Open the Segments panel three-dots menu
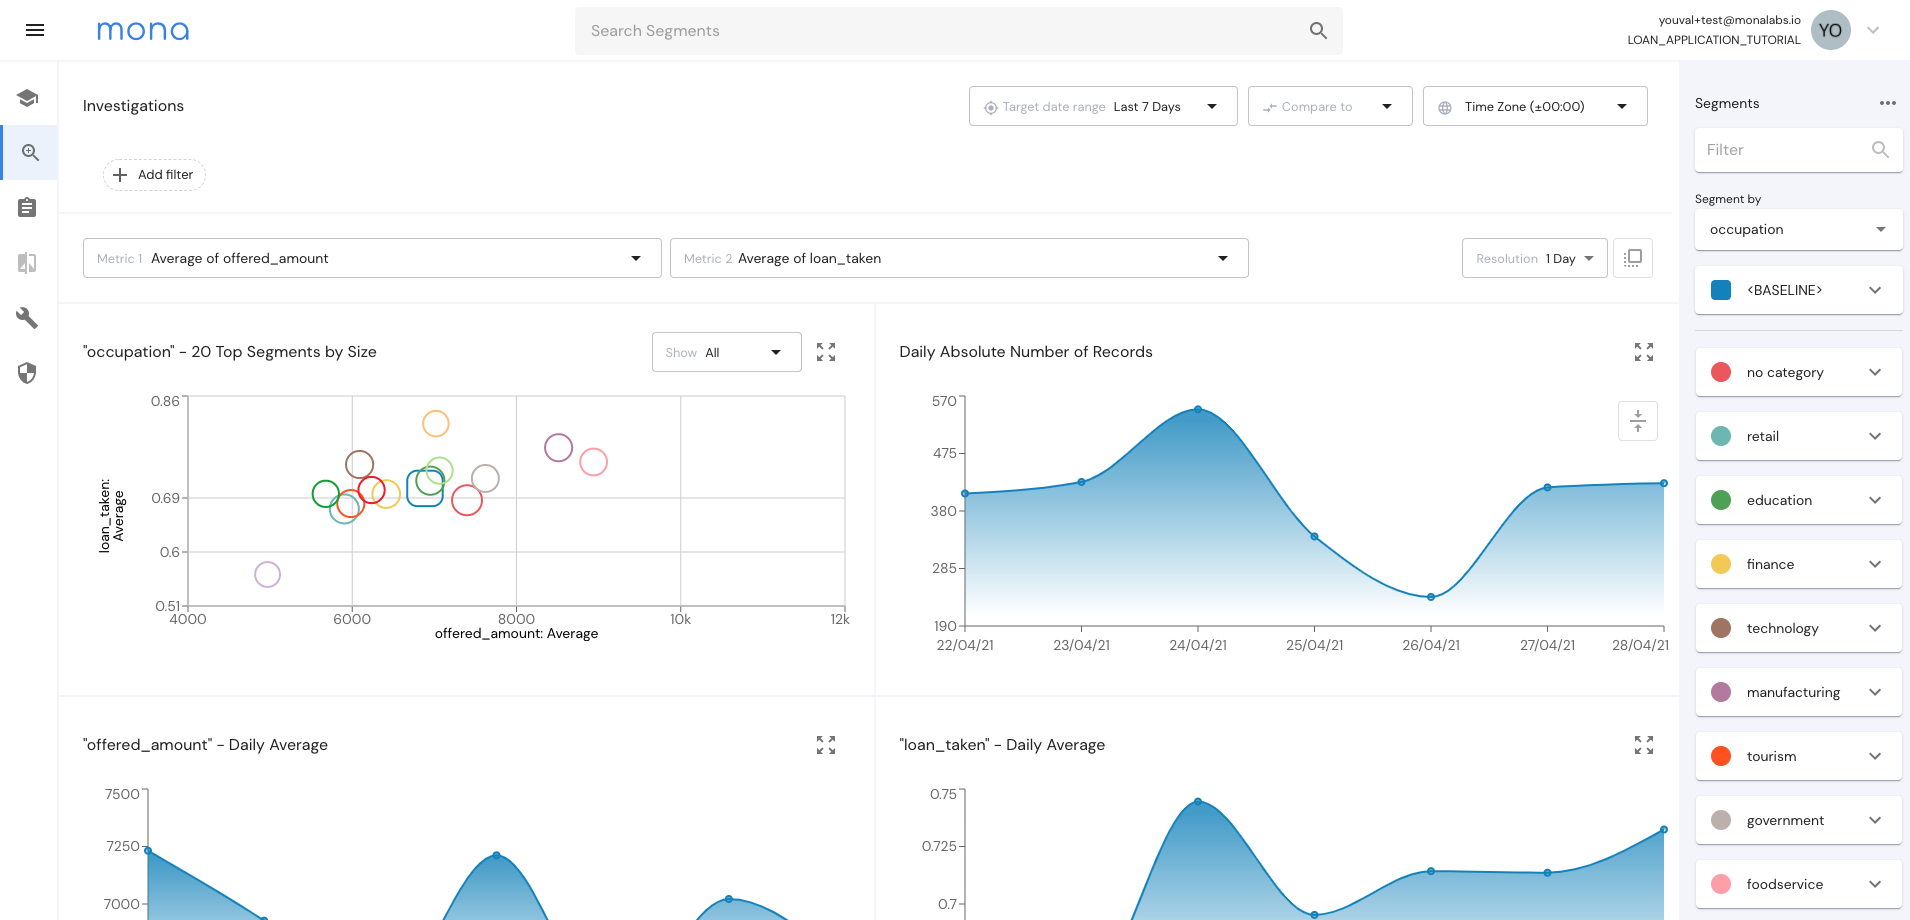 click(x=1887, y=103)
